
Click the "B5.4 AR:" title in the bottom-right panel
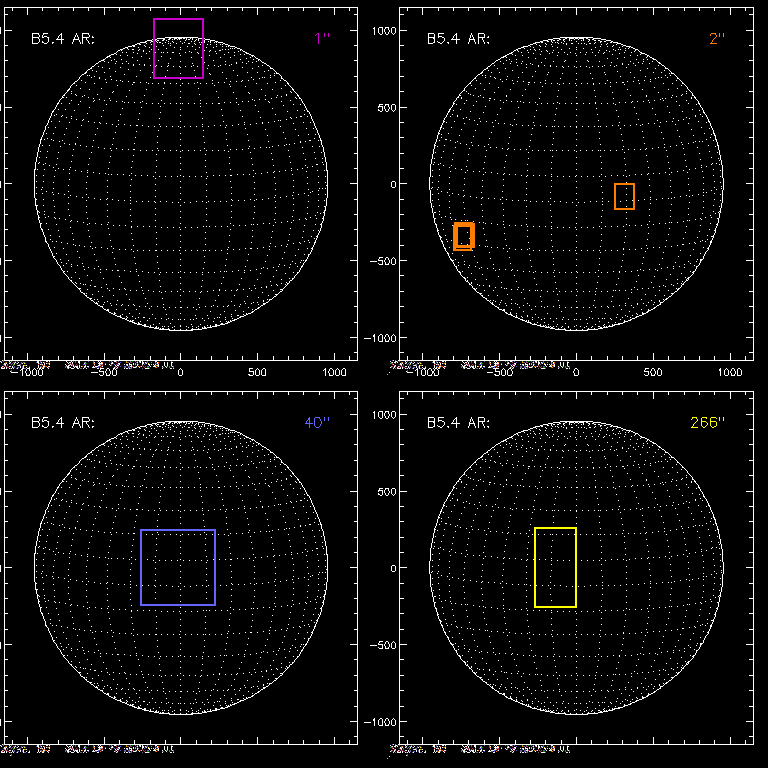(458, 423)
